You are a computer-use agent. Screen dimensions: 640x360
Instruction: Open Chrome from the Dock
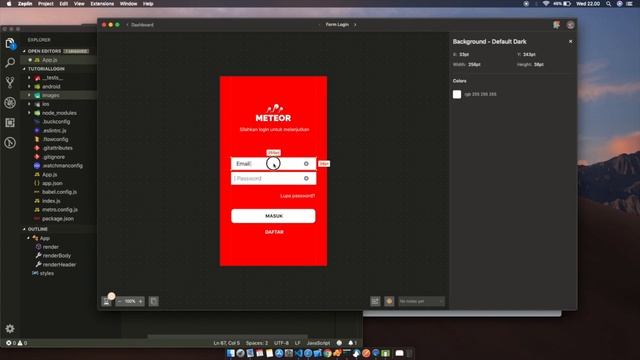327,353
